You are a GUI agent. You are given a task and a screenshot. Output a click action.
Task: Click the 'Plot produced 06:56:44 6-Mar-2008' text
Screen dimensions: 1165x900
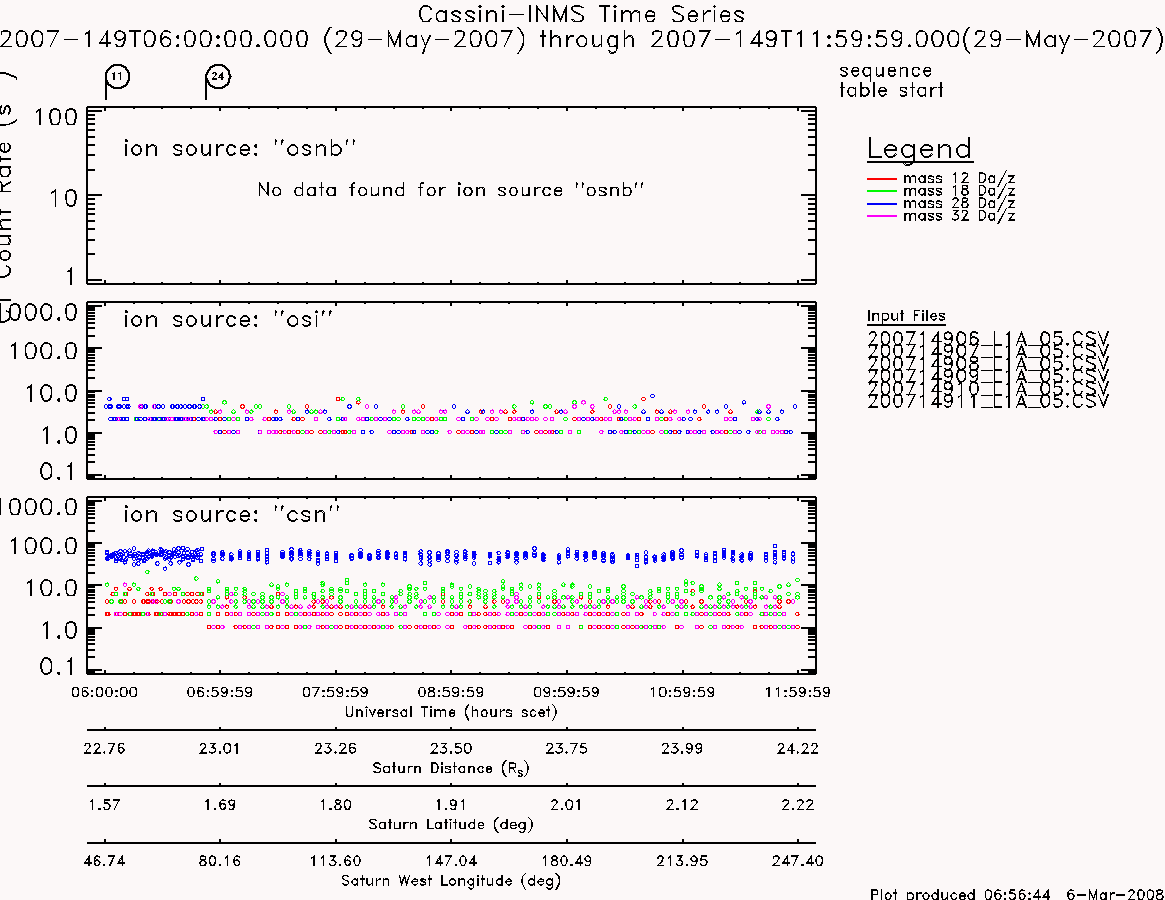pyautogui.click(x=1016, y=893)
